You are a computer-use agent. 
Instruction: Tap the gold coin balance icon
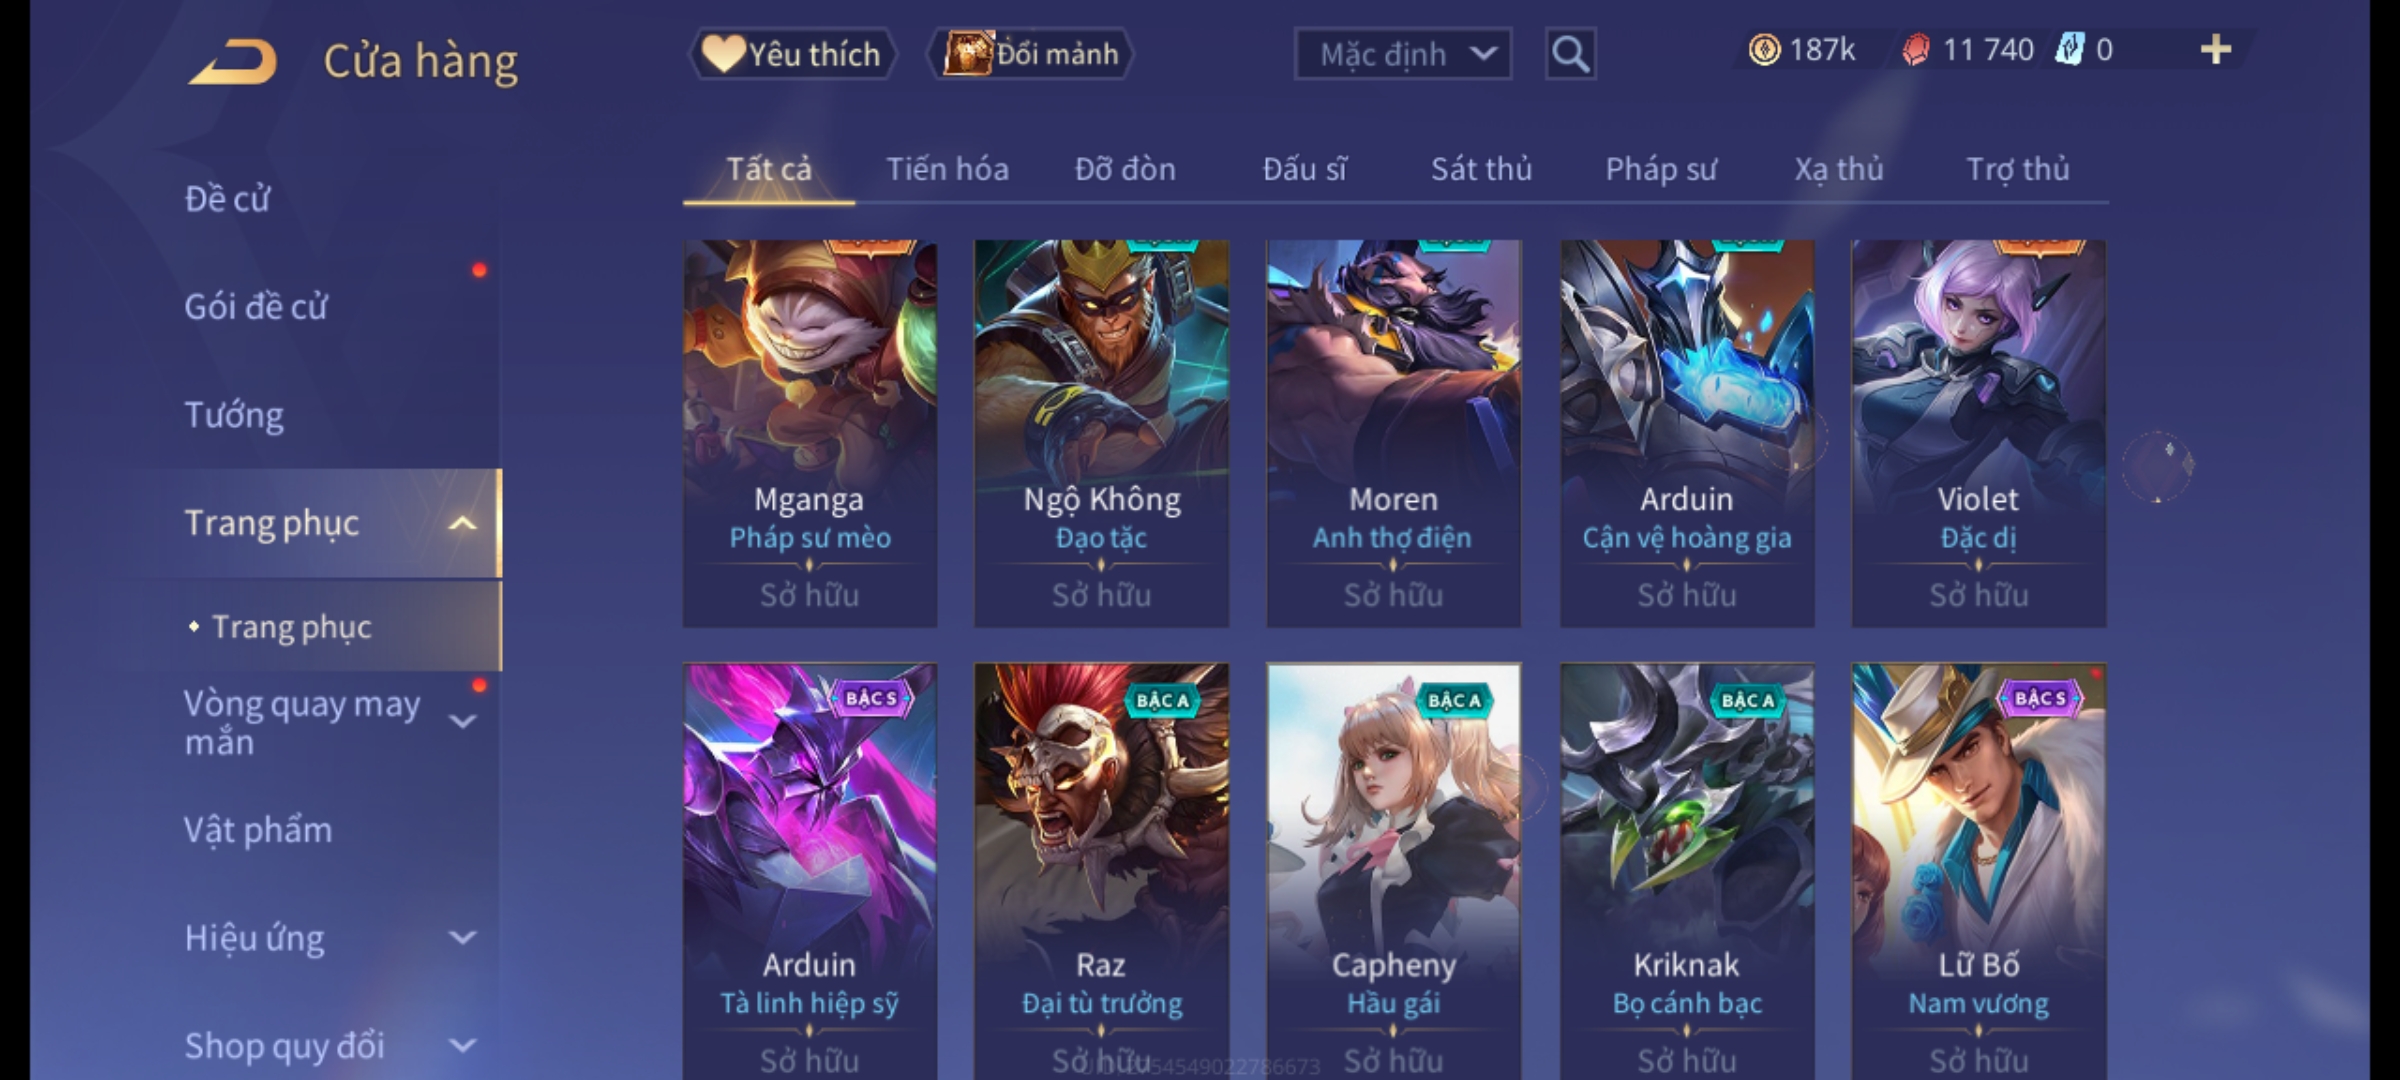point(1764,50)
